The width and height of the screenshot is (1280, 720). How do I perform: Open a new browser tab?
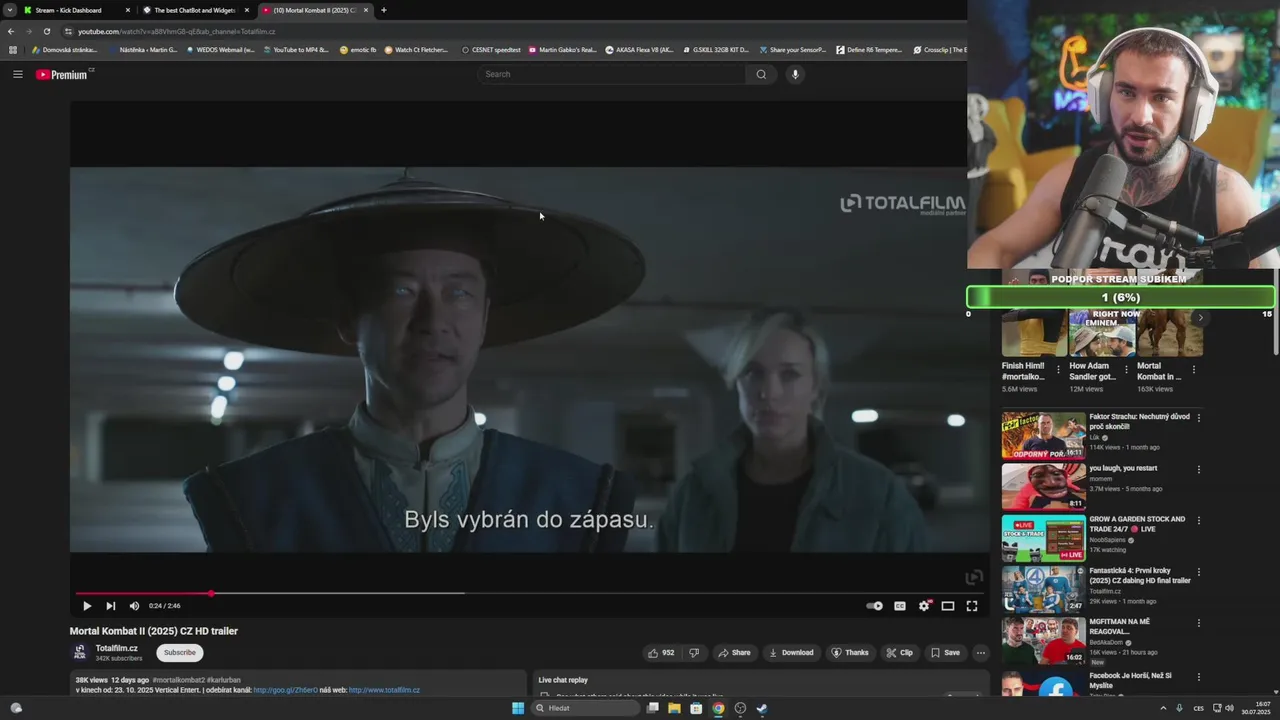(384, 10)
